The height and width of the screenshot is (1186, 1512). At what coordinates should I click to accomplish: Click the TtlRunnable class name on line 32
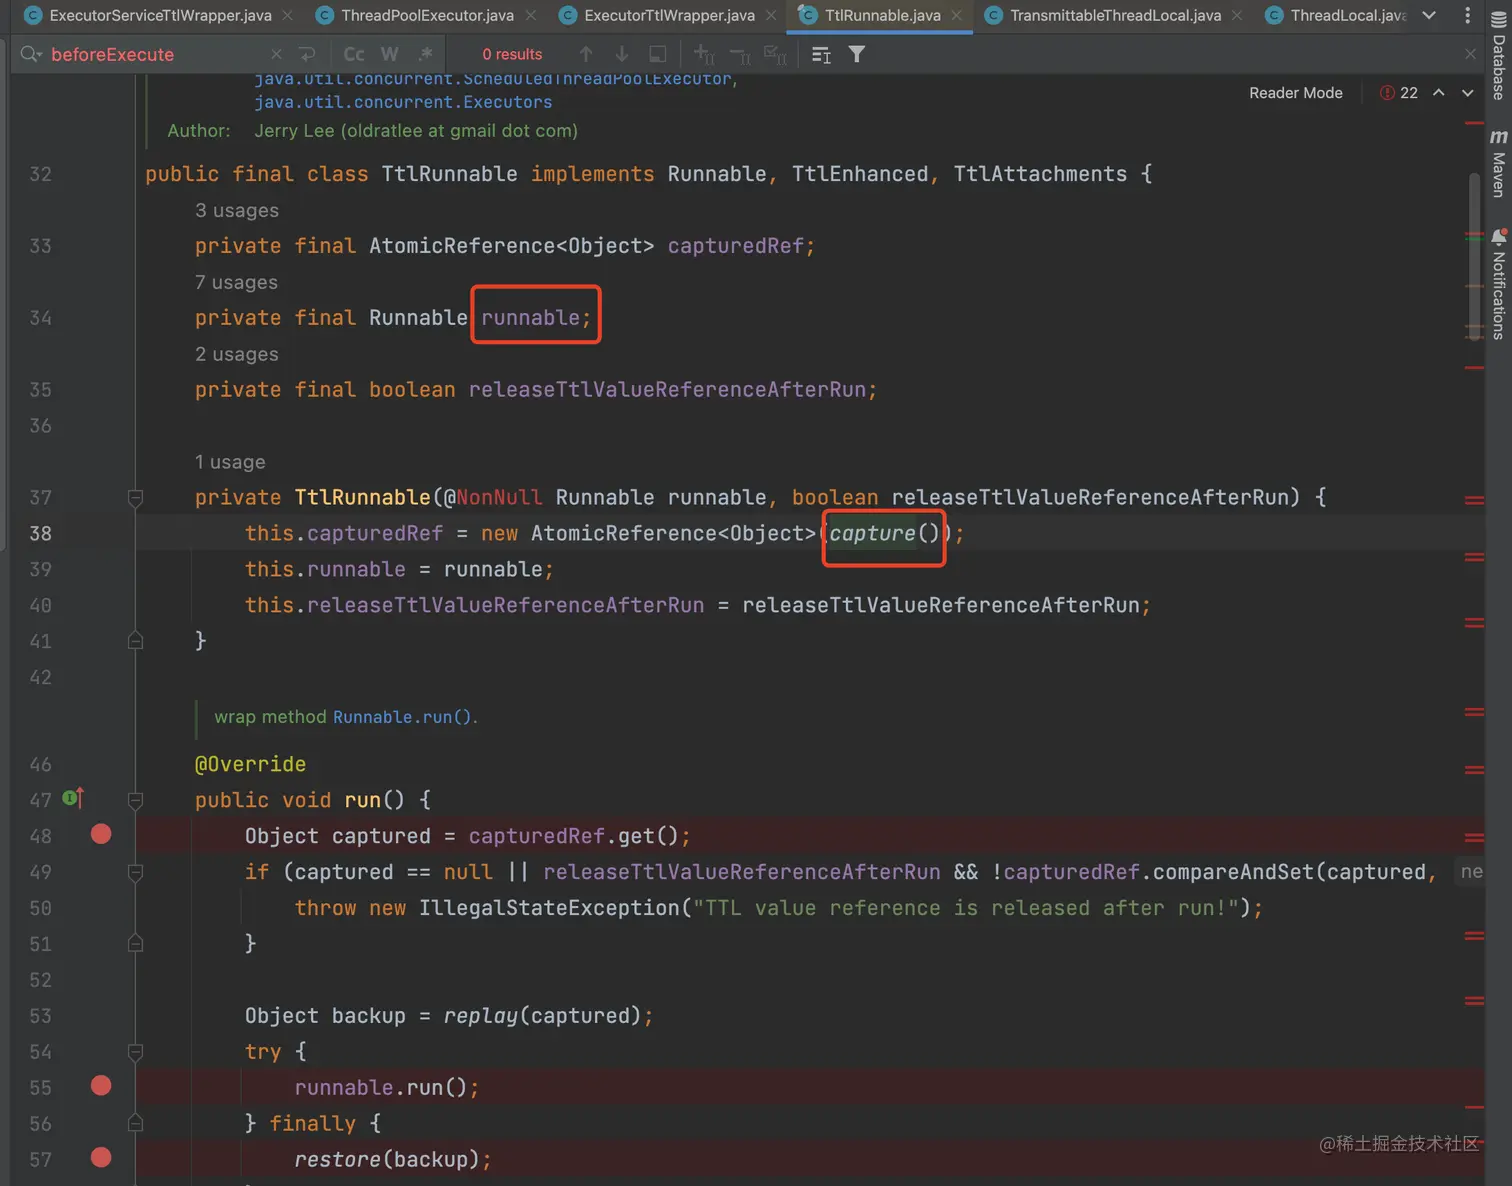[450, 174]
